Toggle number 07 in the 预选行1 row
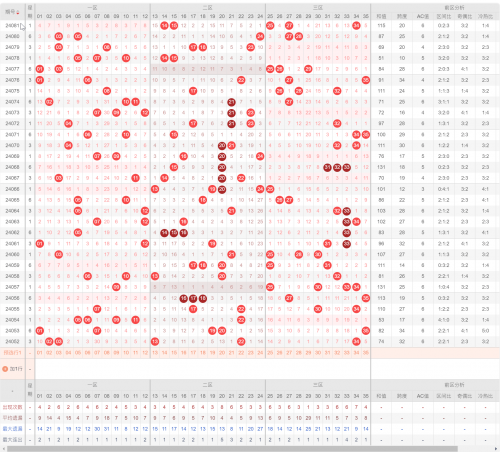The height and width of the screenshot is (452, 500). (x=97, y=353)
